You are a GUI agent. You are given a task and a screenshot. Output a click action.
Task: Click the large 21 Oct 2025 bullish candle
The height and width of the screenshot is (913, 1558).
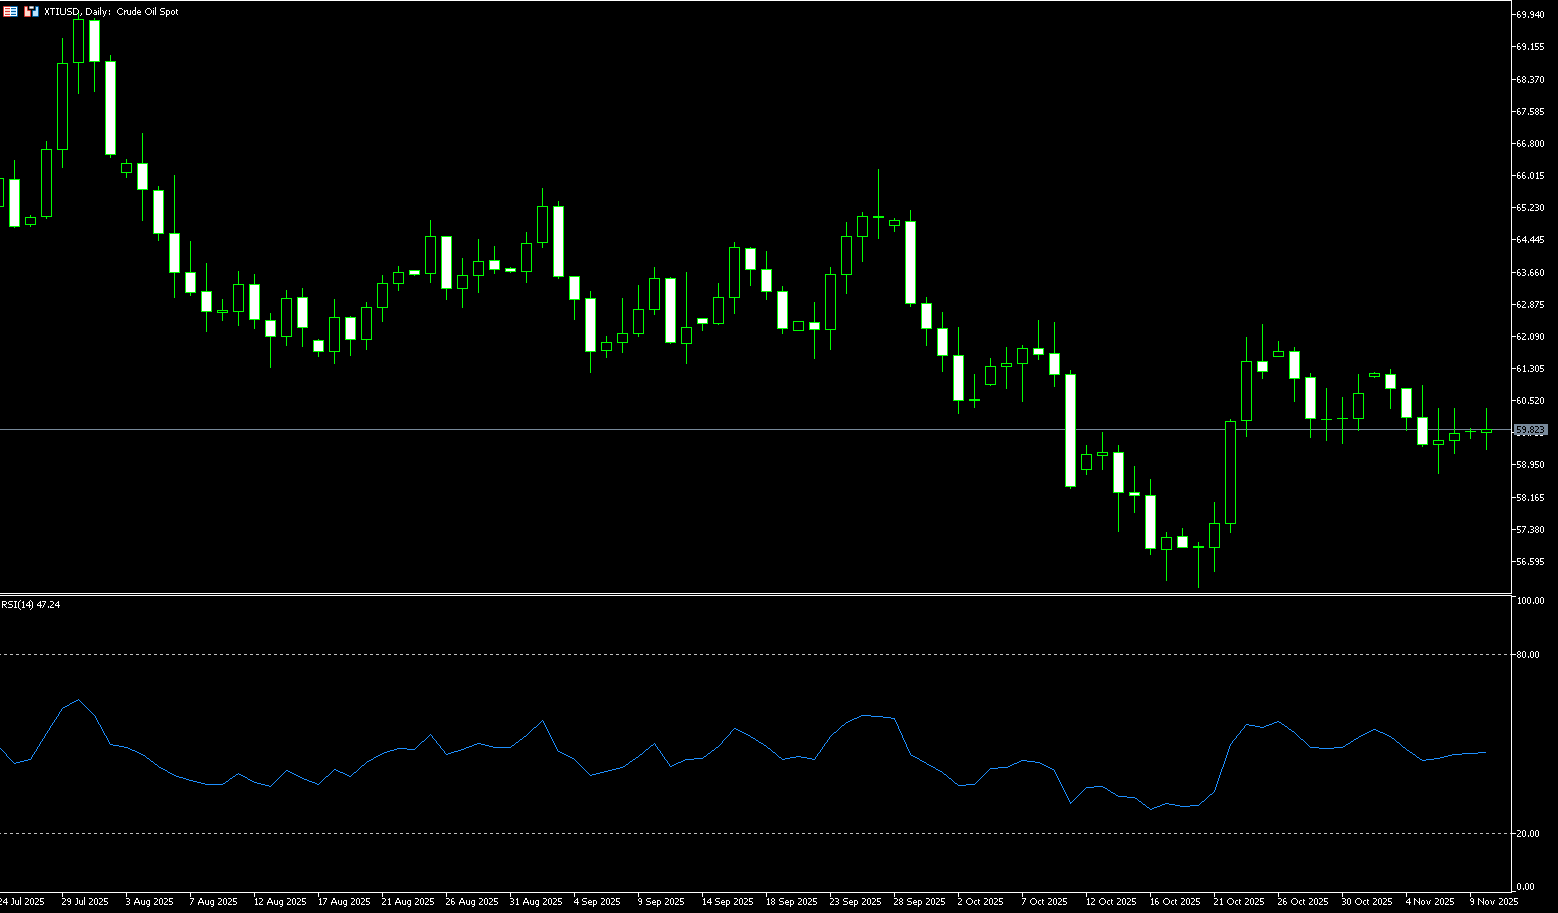pyautogui.click(x=1230, y=472)
